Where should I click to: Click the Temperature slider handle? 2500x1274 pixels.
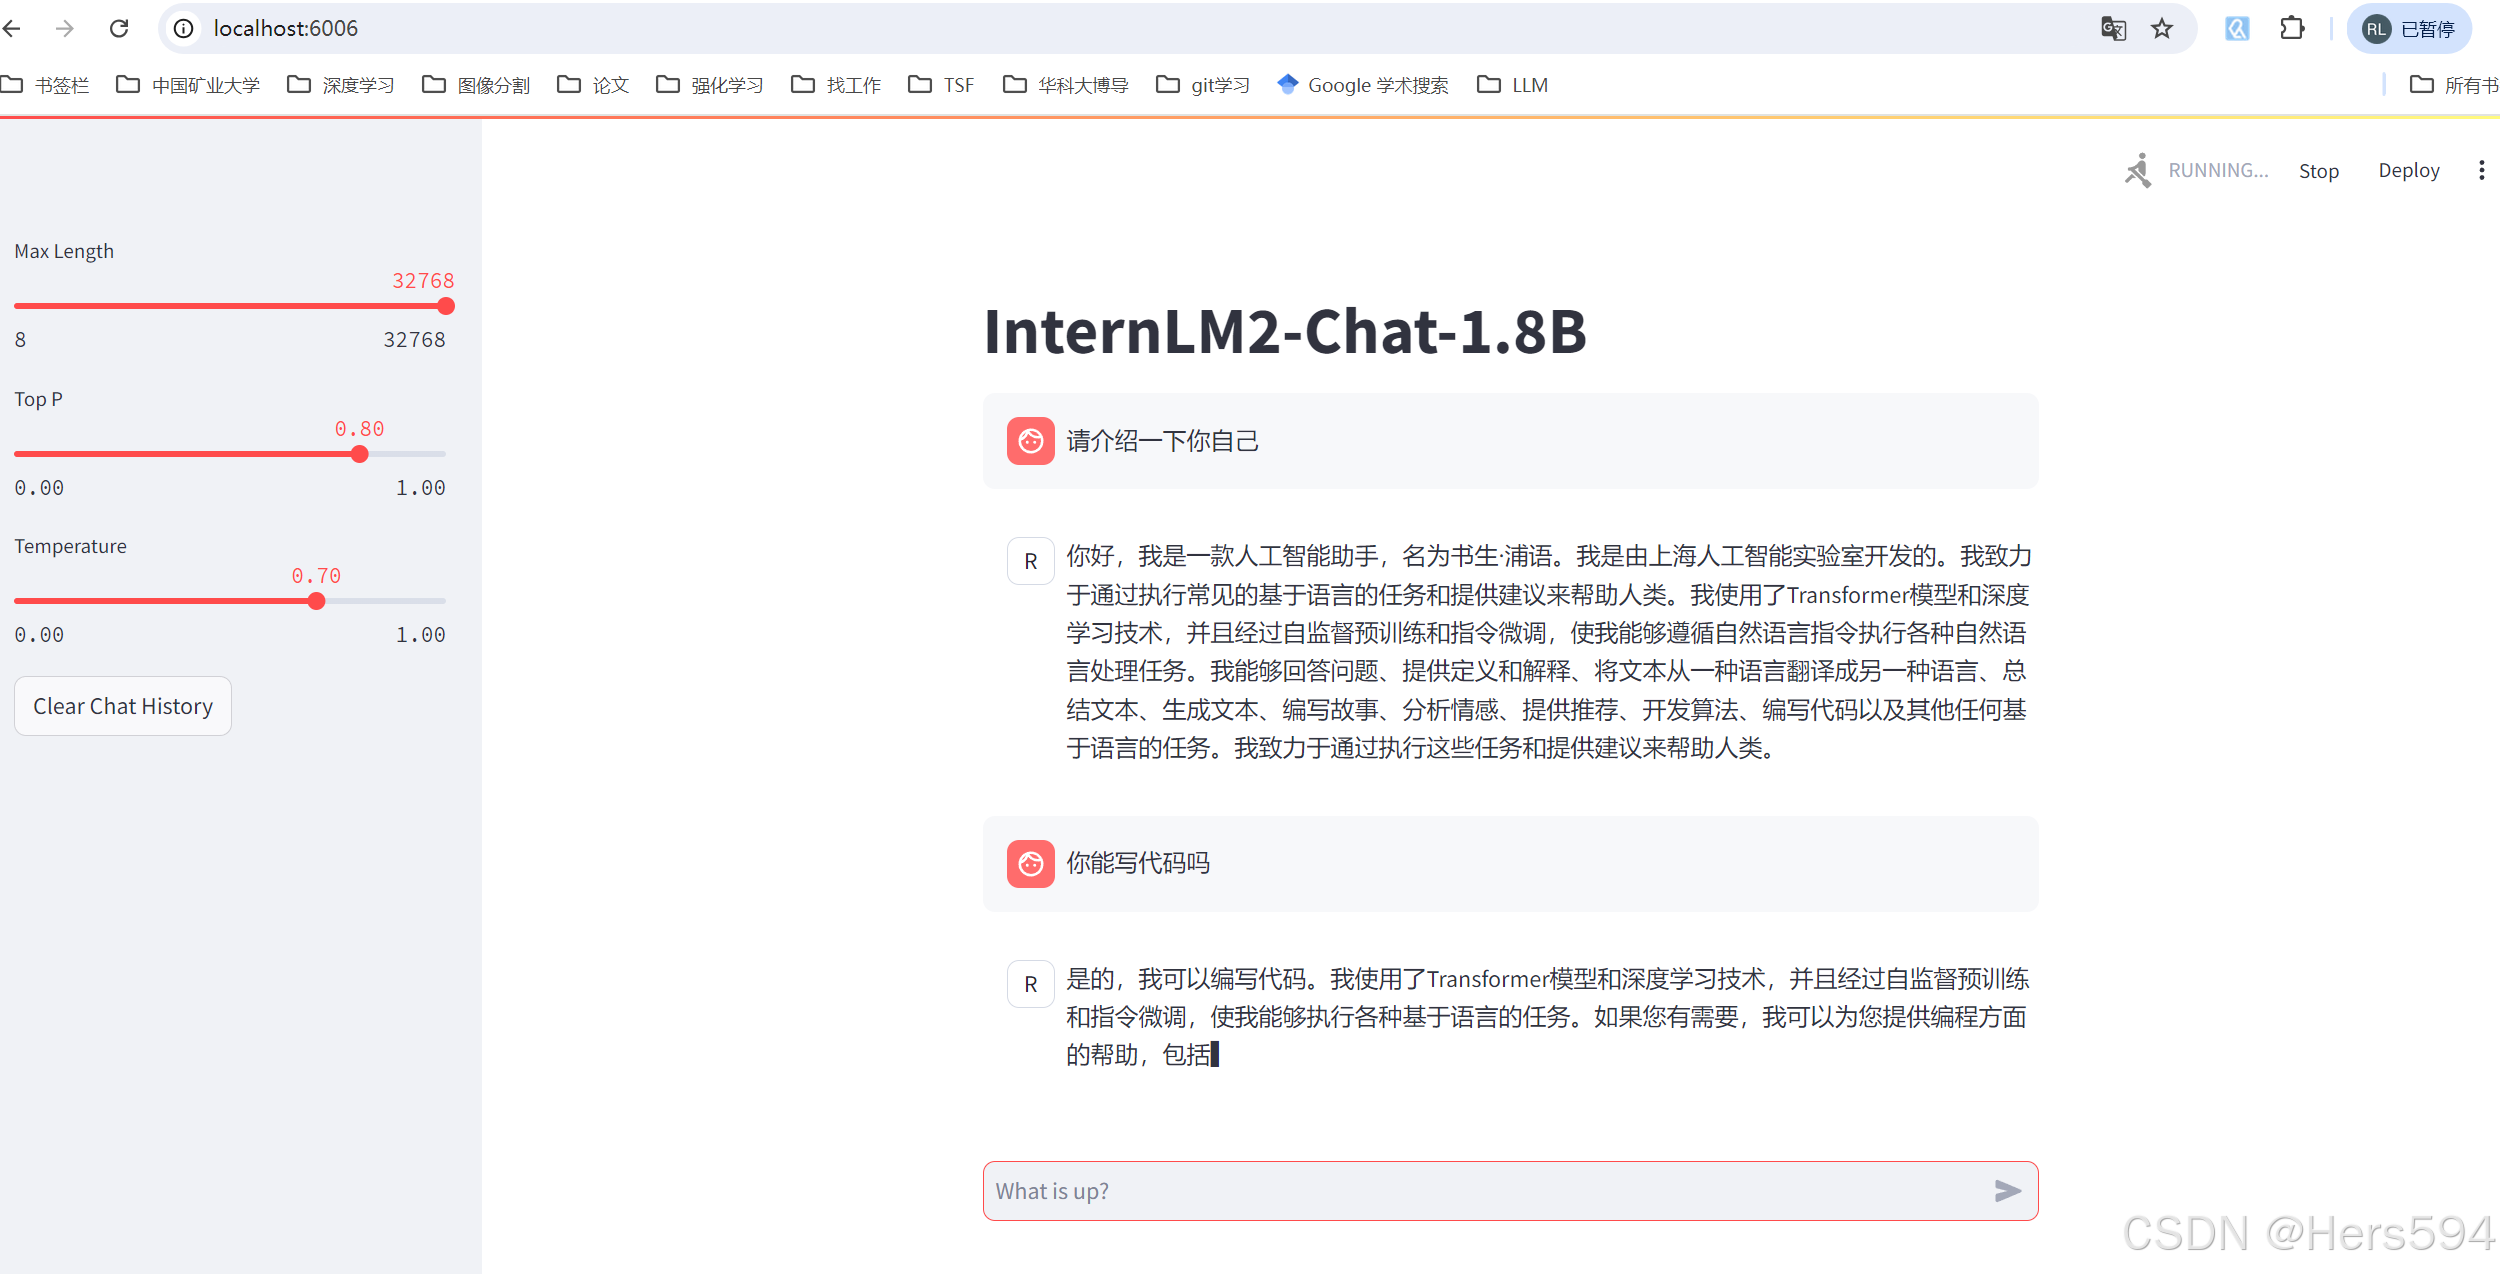click(x=316, y=601)
